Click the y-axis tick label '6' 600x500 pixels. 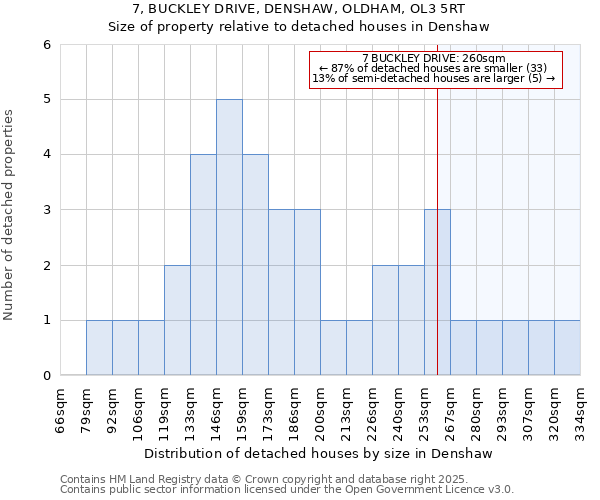[x=47, y=45]
